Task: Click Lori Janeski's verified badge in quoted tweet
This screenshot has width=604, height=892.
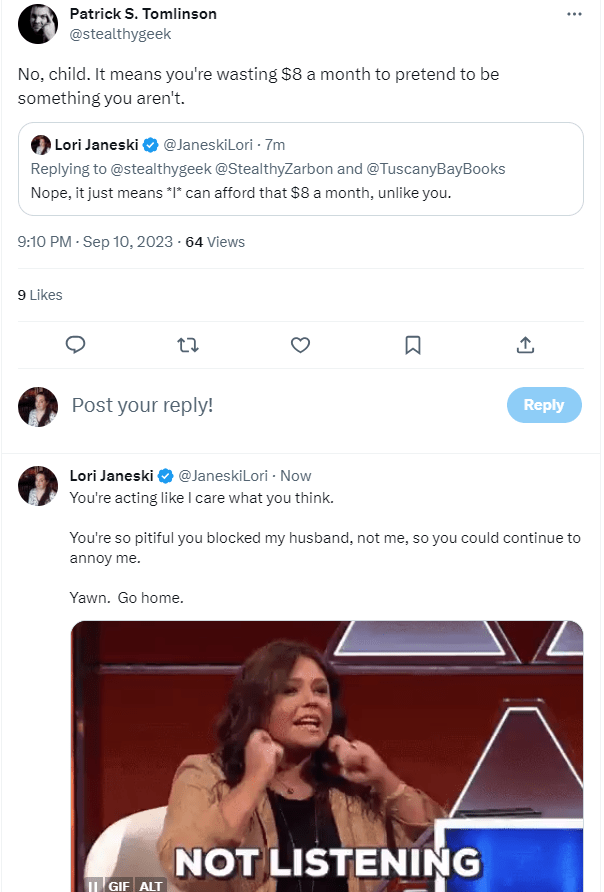Action: click(x=149, y=145)
